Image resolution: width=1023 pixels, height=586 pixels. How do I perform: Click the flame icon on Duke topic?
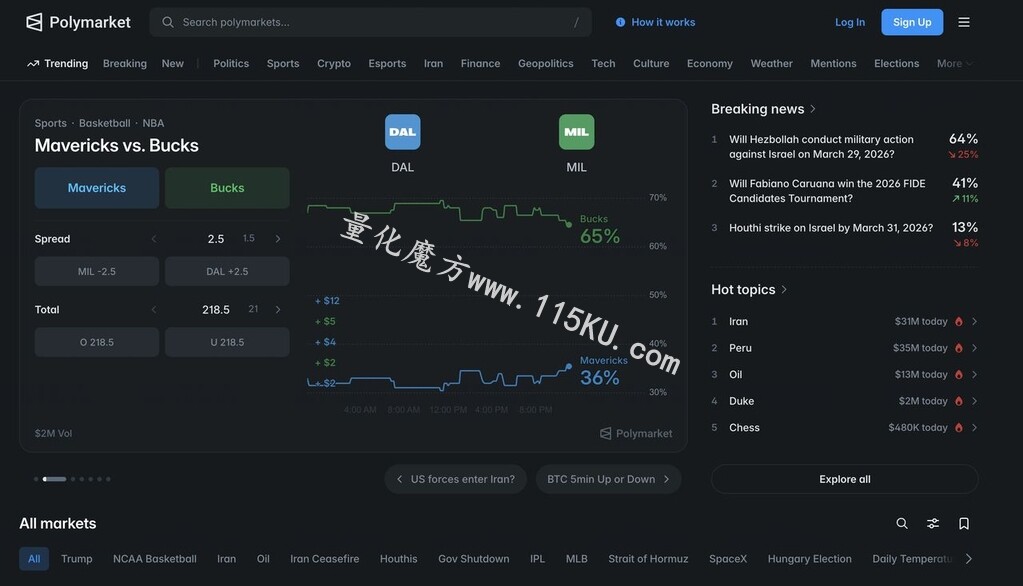pos(958,401)
